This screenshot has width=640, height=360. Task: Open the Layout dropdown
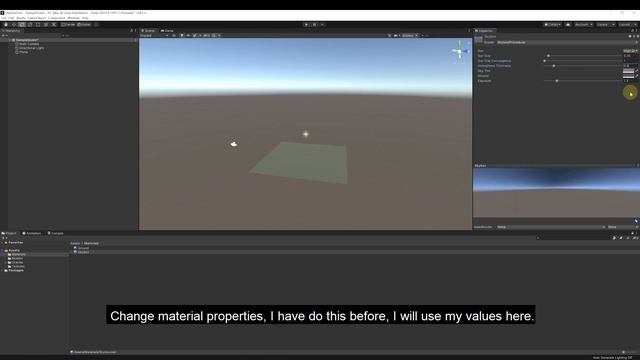click(x=627, y=24)
